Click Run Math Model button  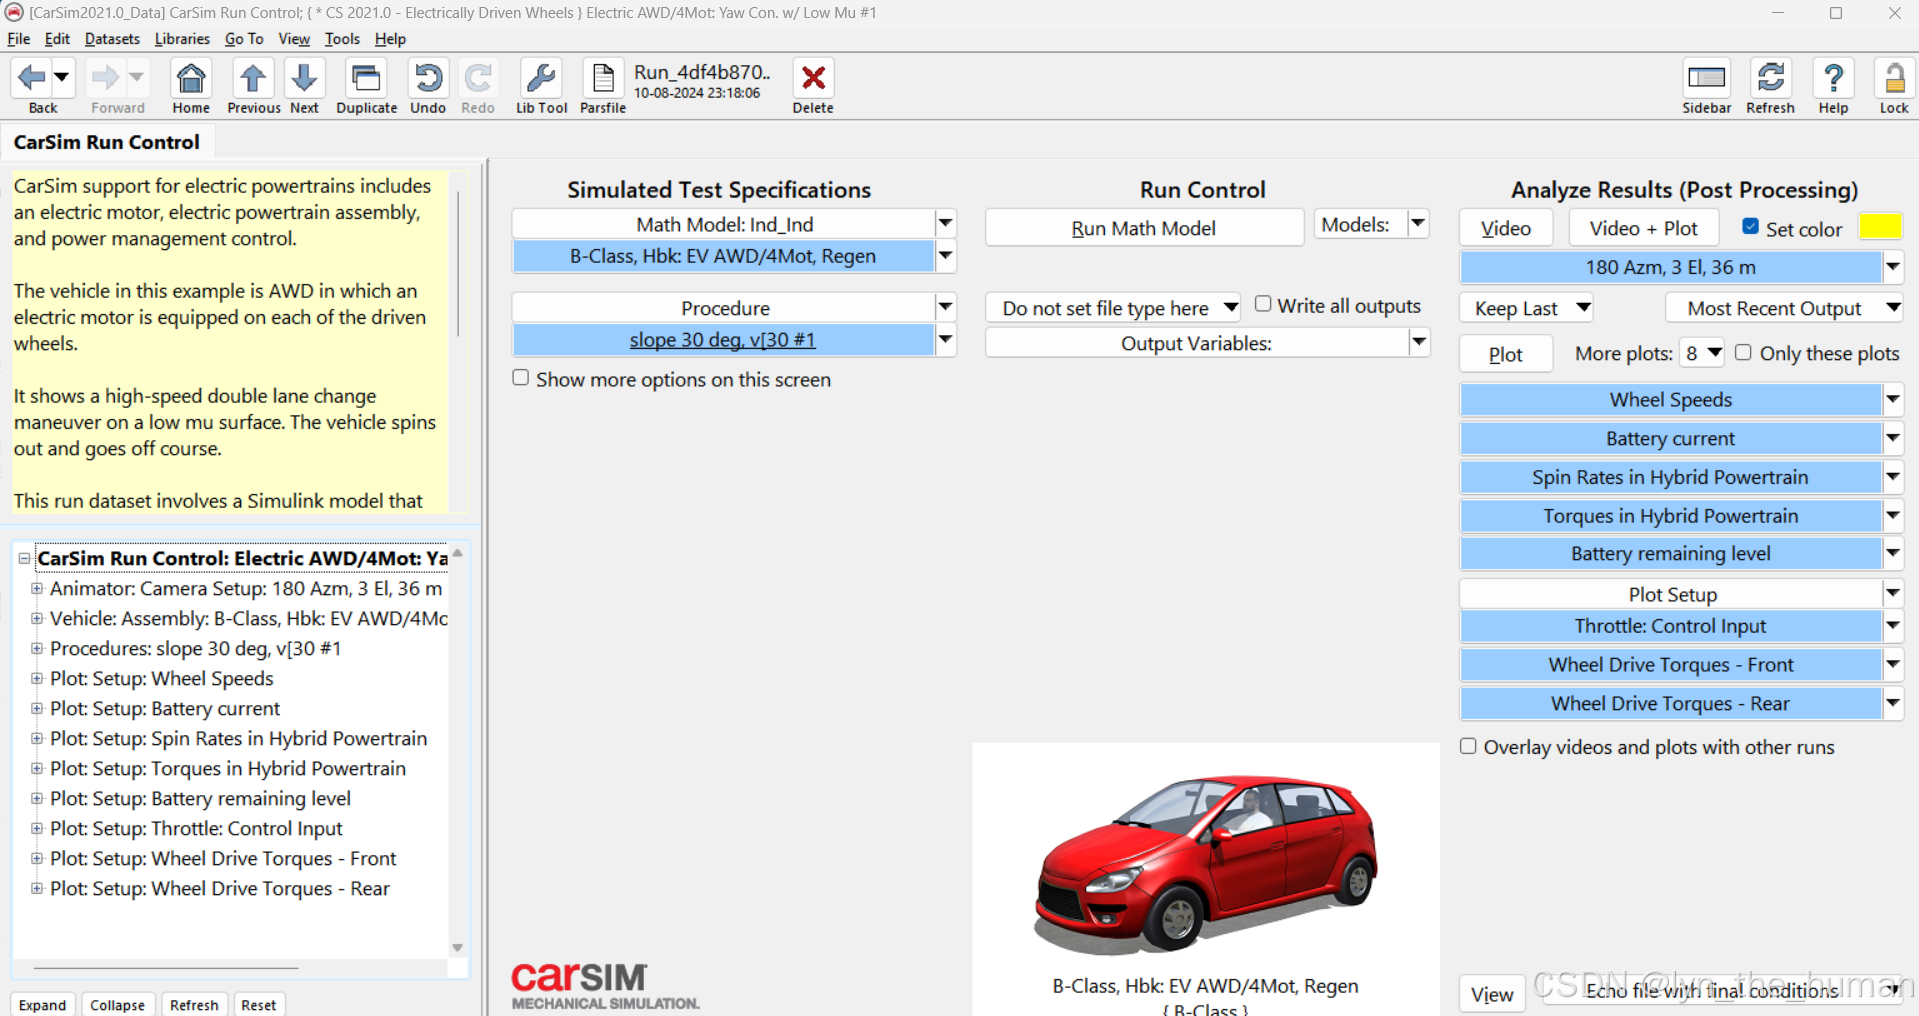click(x=1144, y=228)
